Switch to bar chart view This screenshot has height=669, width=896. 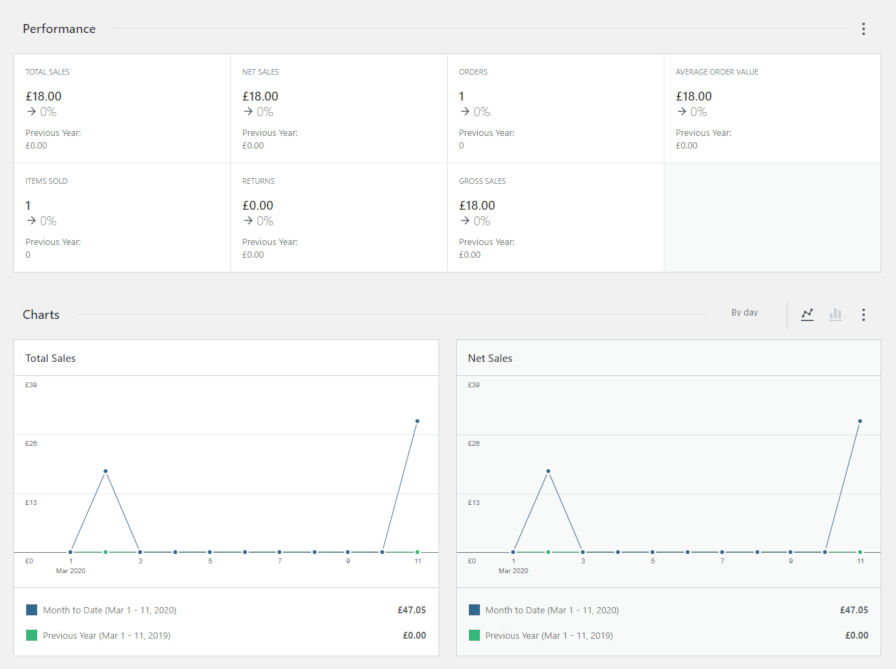click(x=835, y=315)
